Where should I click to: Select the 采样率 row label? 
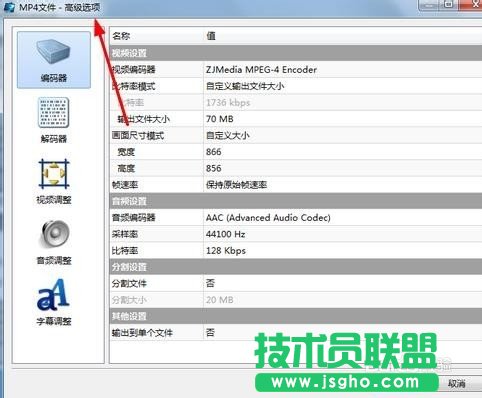point(125,234)
